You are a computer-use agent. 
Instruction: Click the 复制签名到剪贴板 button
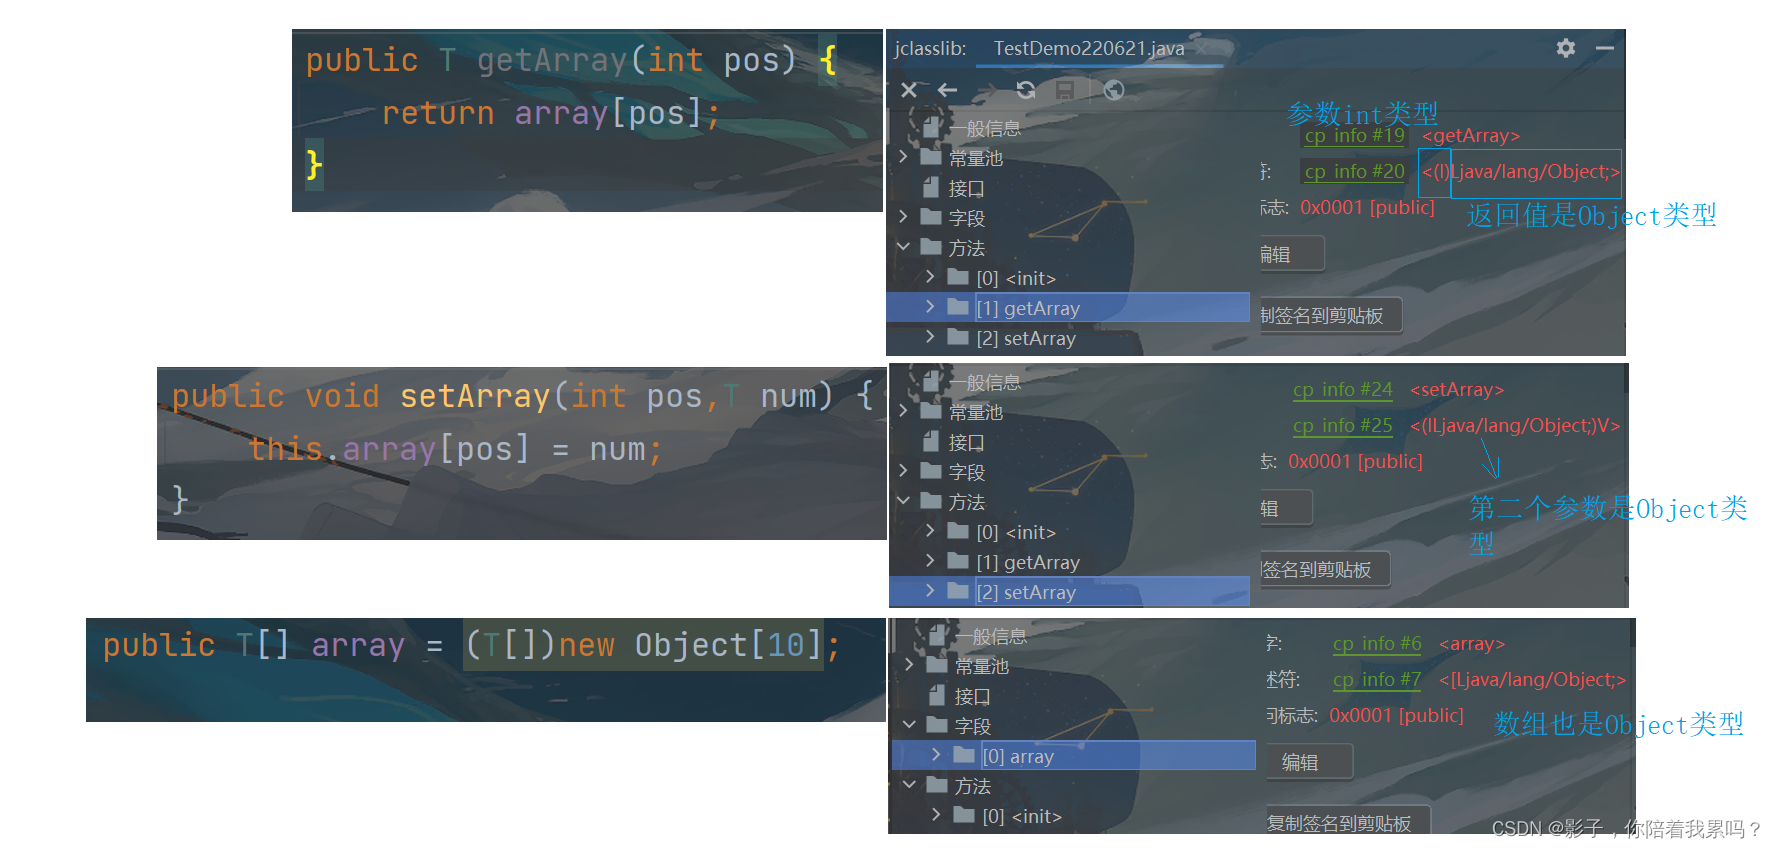1347,822
